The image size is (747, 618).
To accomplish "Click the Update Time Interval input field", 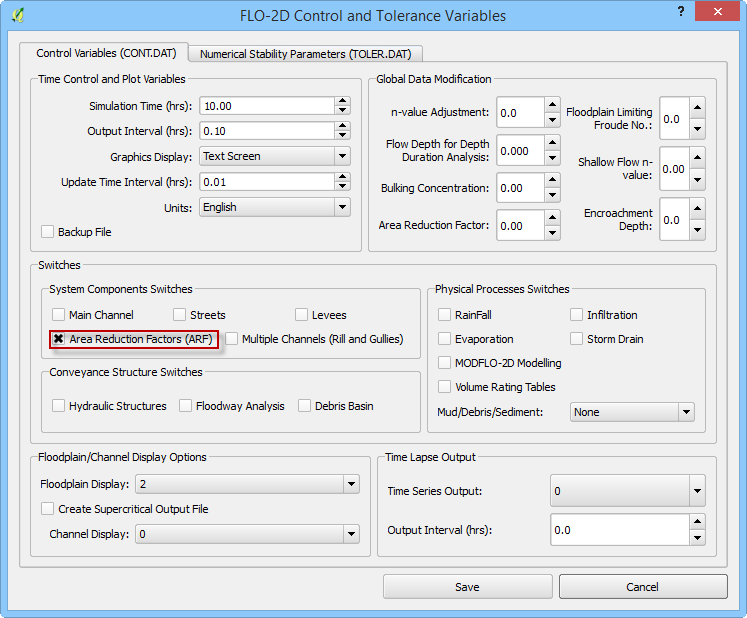I will click(265, 182).
